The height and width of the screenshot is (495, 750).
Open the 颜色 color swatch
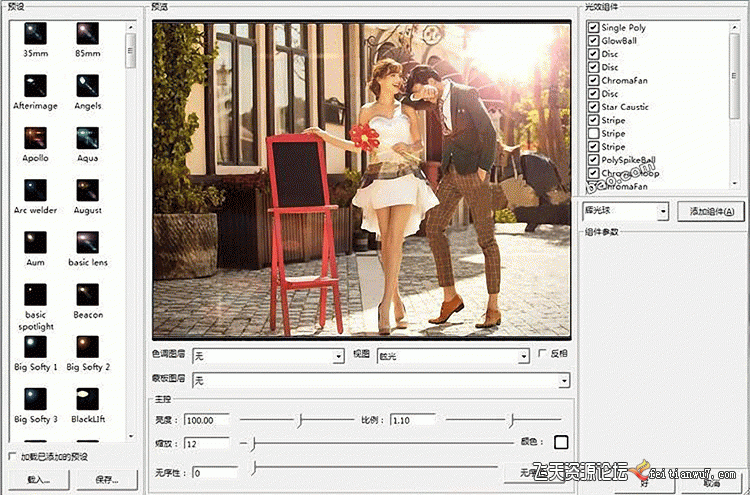click(x=561, y=443)
